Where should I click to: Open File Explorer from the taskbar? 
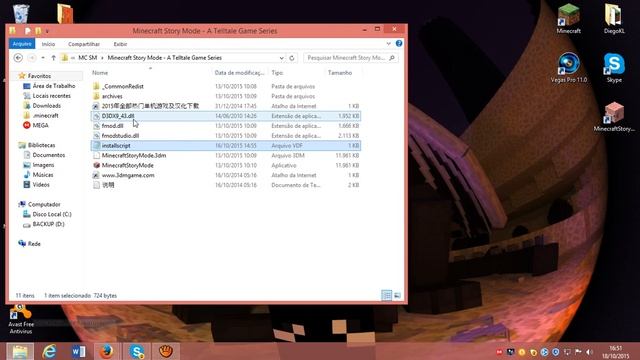pyautogui.click(x=20, y=351)
